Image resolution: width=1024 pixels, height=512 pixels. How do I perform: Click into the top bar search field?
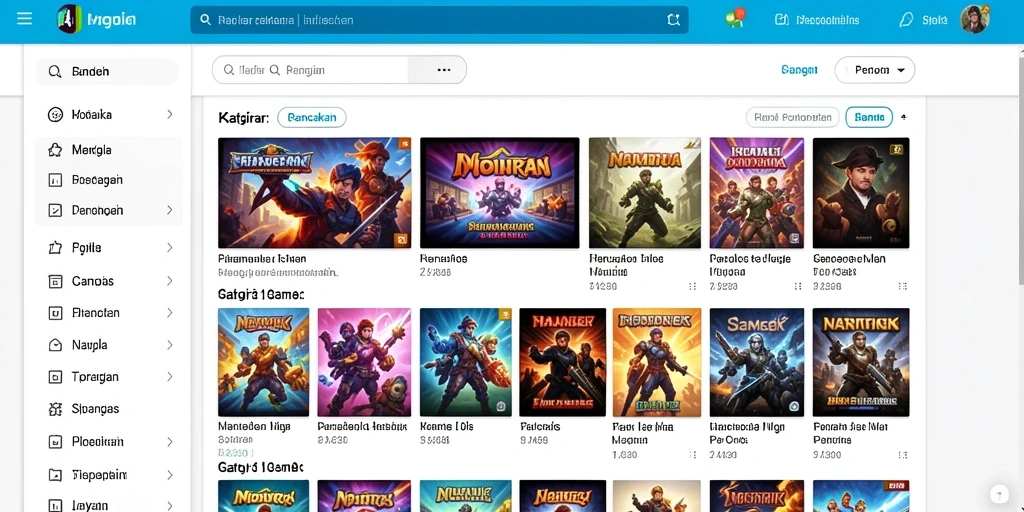pyautogui.click(x=439, y=20)
